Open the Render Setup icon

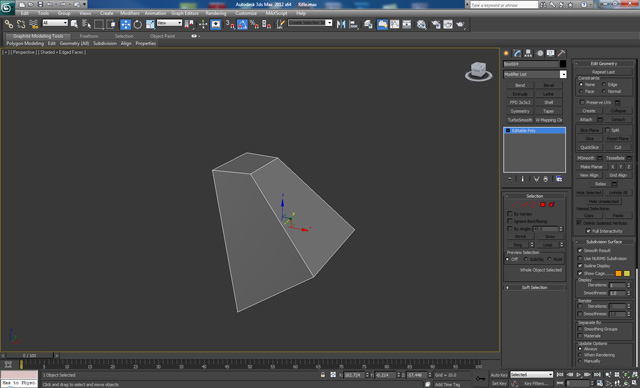pos(436,24)
